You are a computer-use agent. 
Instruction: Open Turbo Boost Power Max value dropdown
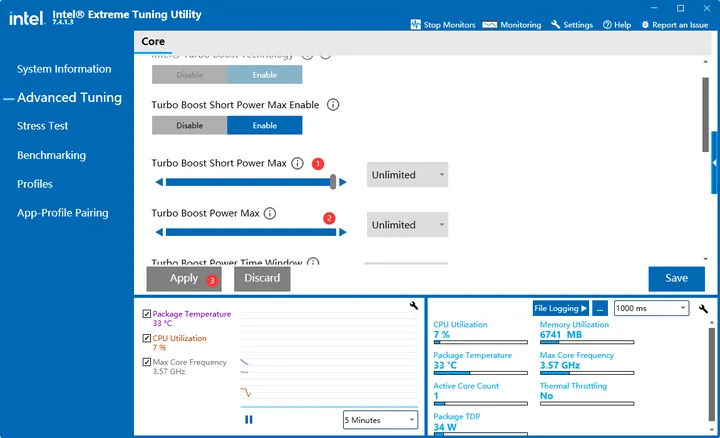[407, 225]
